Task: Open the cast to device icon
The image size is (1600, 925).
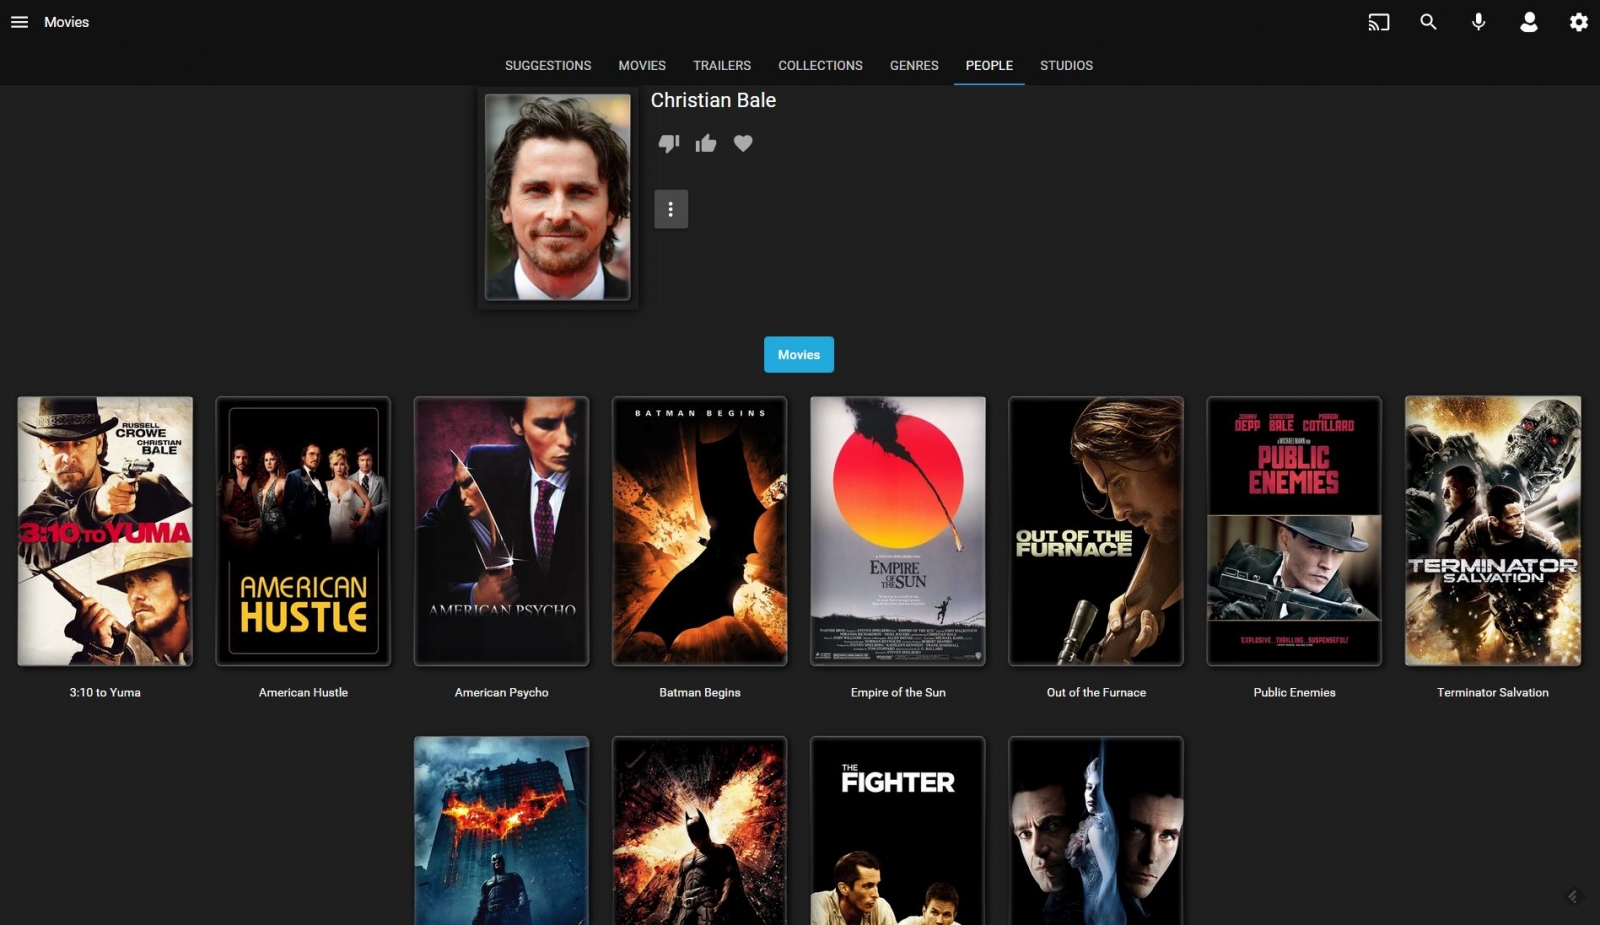Action: tap(1379, 22)
